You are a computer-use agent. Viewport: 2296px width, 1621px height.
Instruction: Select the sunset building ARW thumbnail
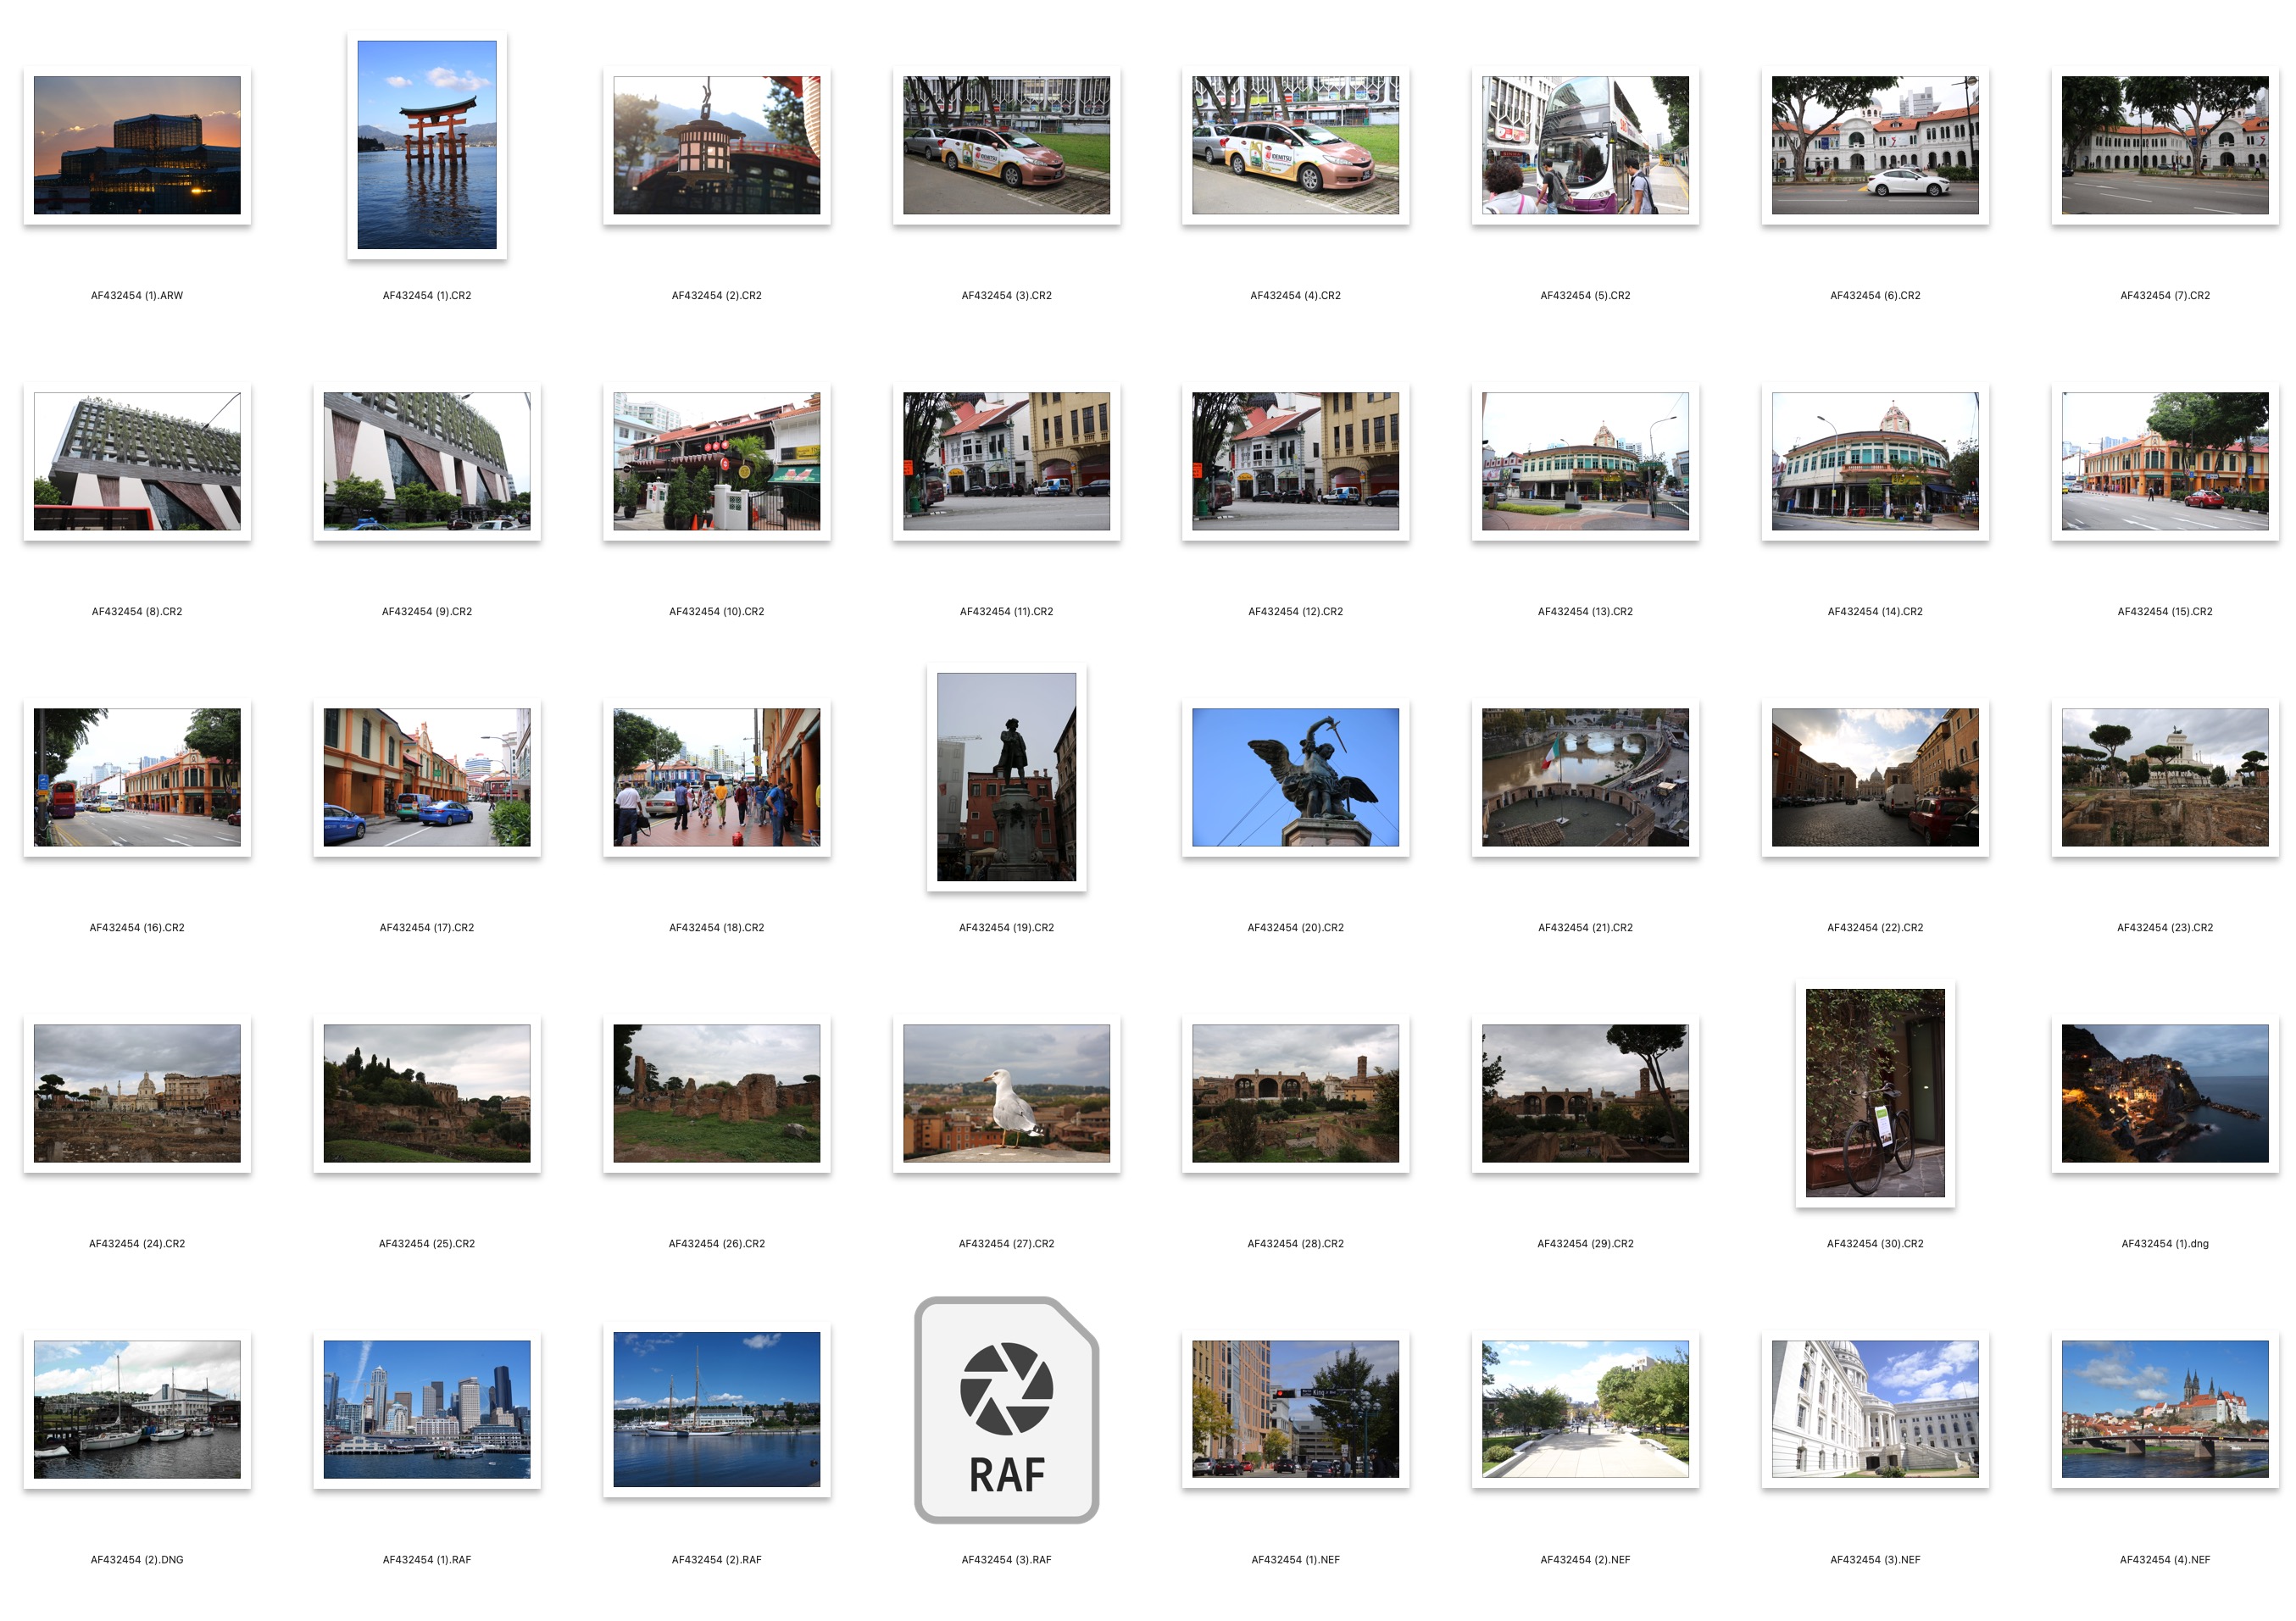click(137, 145)
